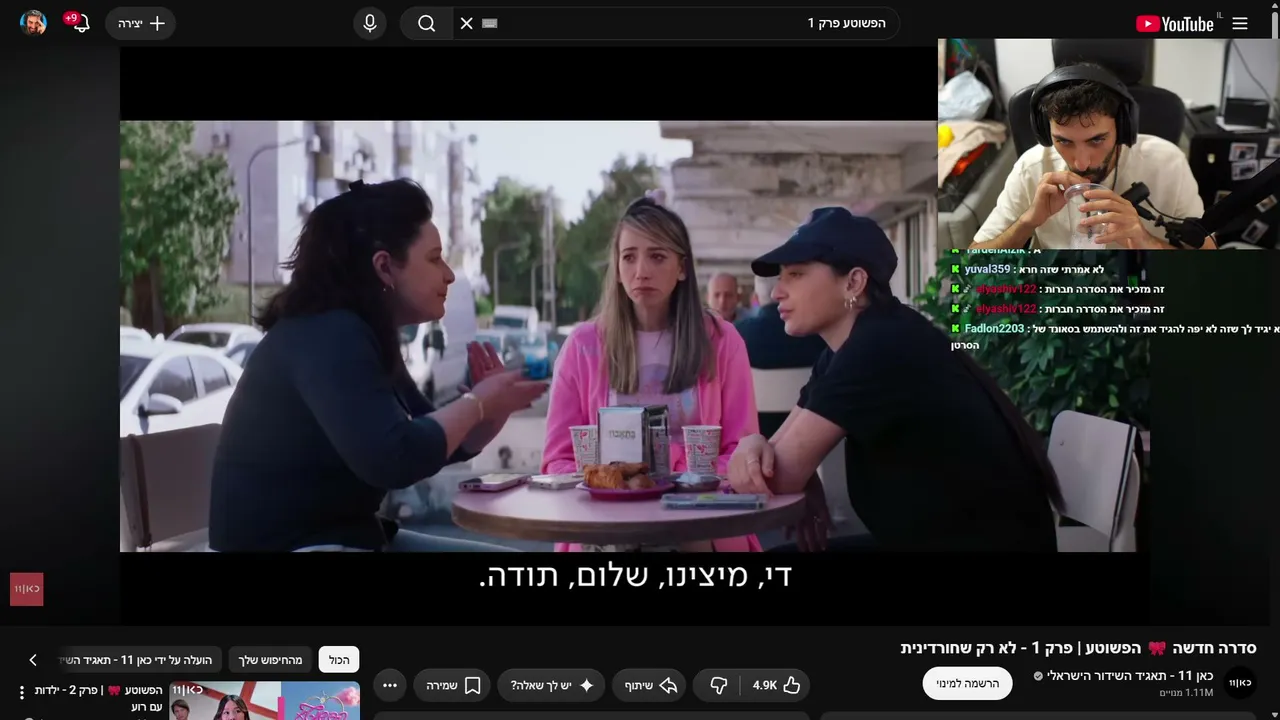Open the notifications bell
The image size is (1280, 720).
tap(80, 23)
